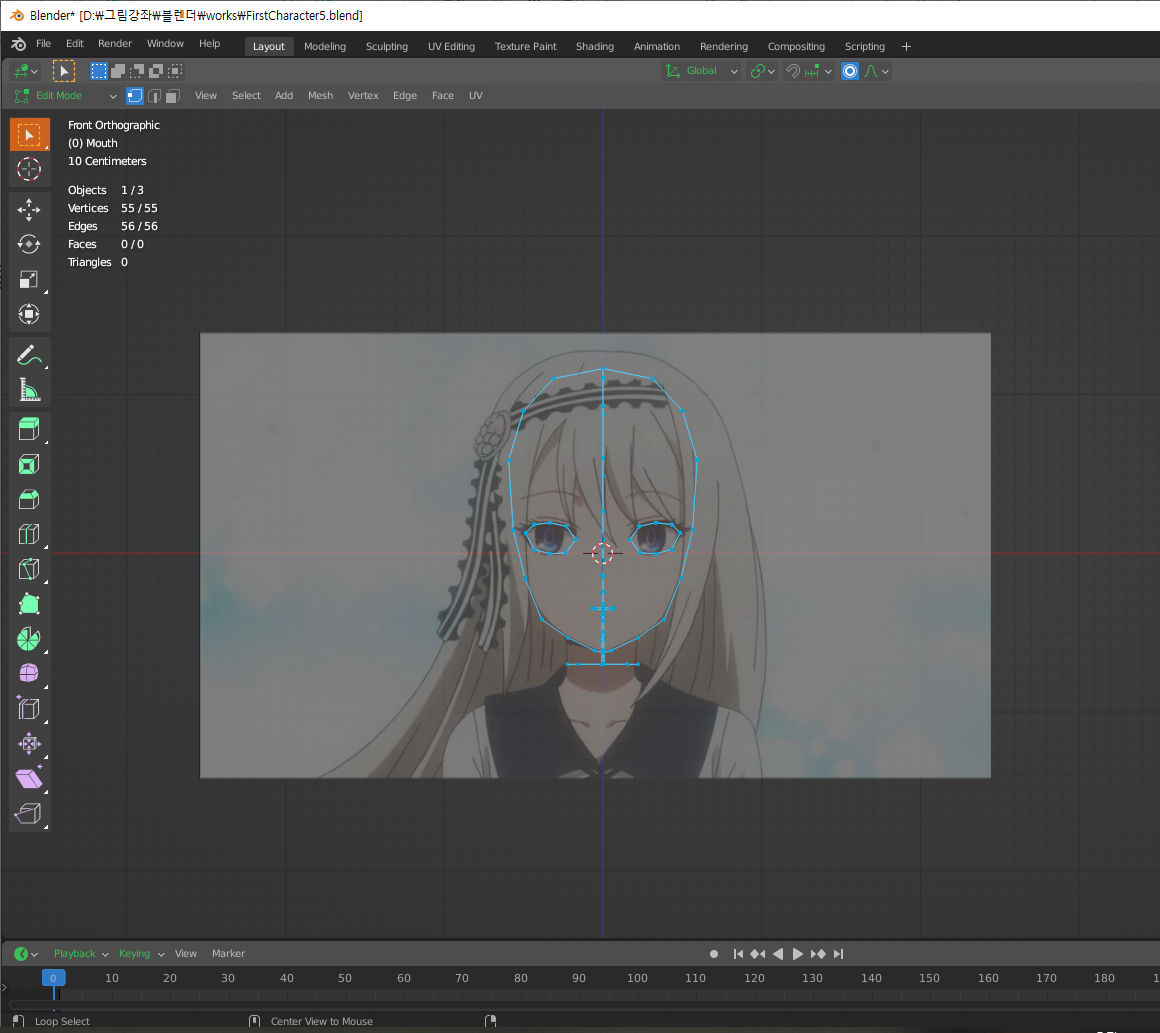
Task: Switch to the UV Editing workspace tab
Action: (x=451, y=46)
